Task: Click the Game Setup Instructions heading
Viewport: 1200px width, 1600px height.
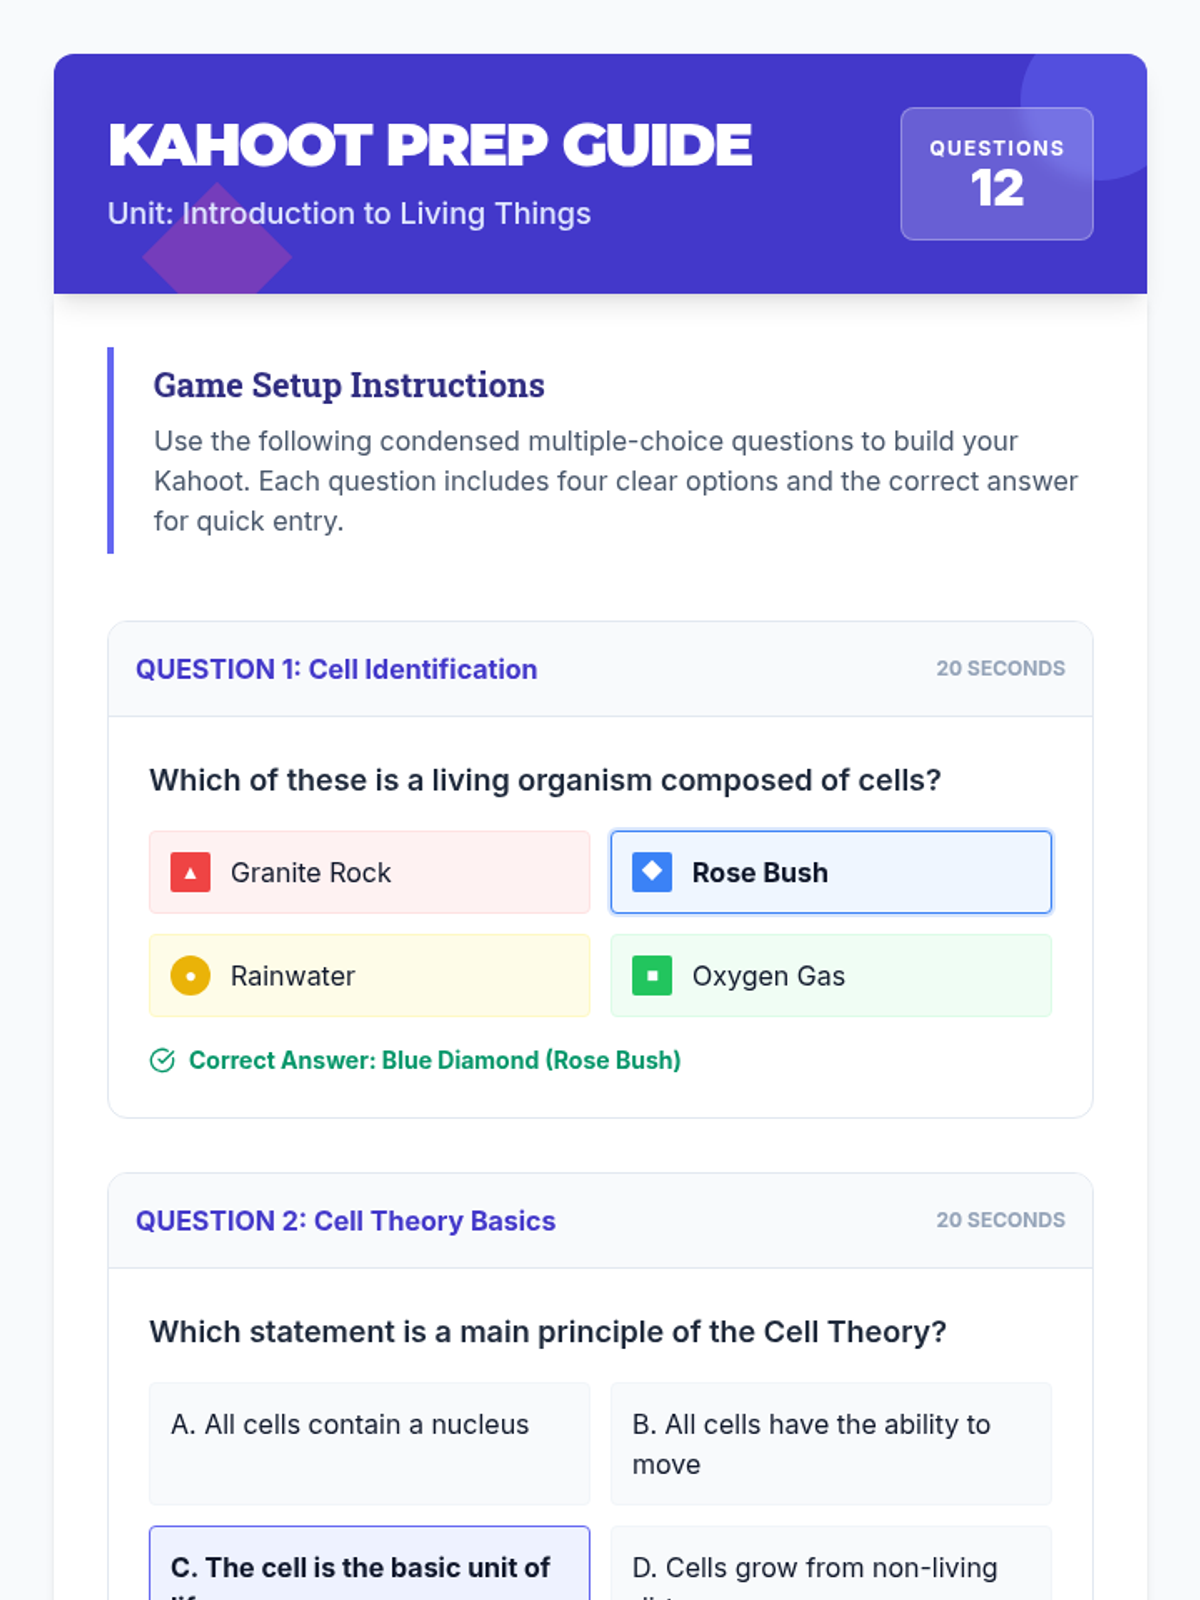Action: (x=349, y=385)
